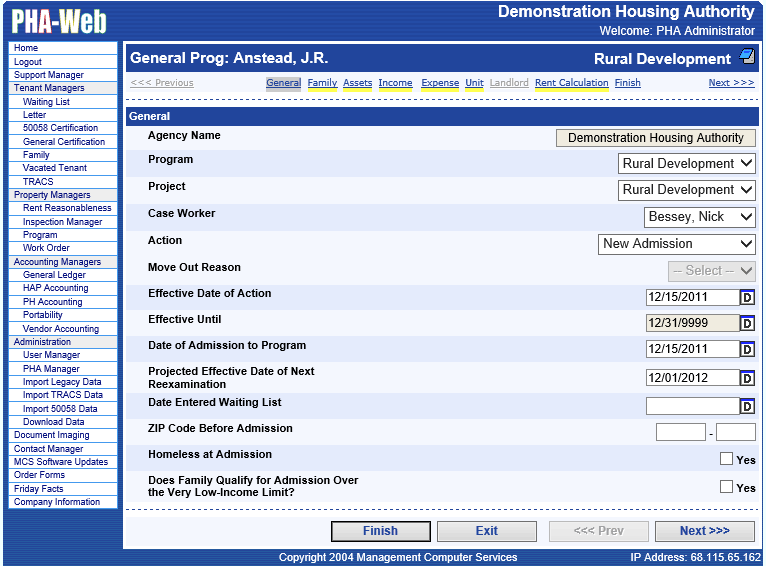Click the first ZIP Code field
The height and width of the screenshot is (566, 766).
681,432
